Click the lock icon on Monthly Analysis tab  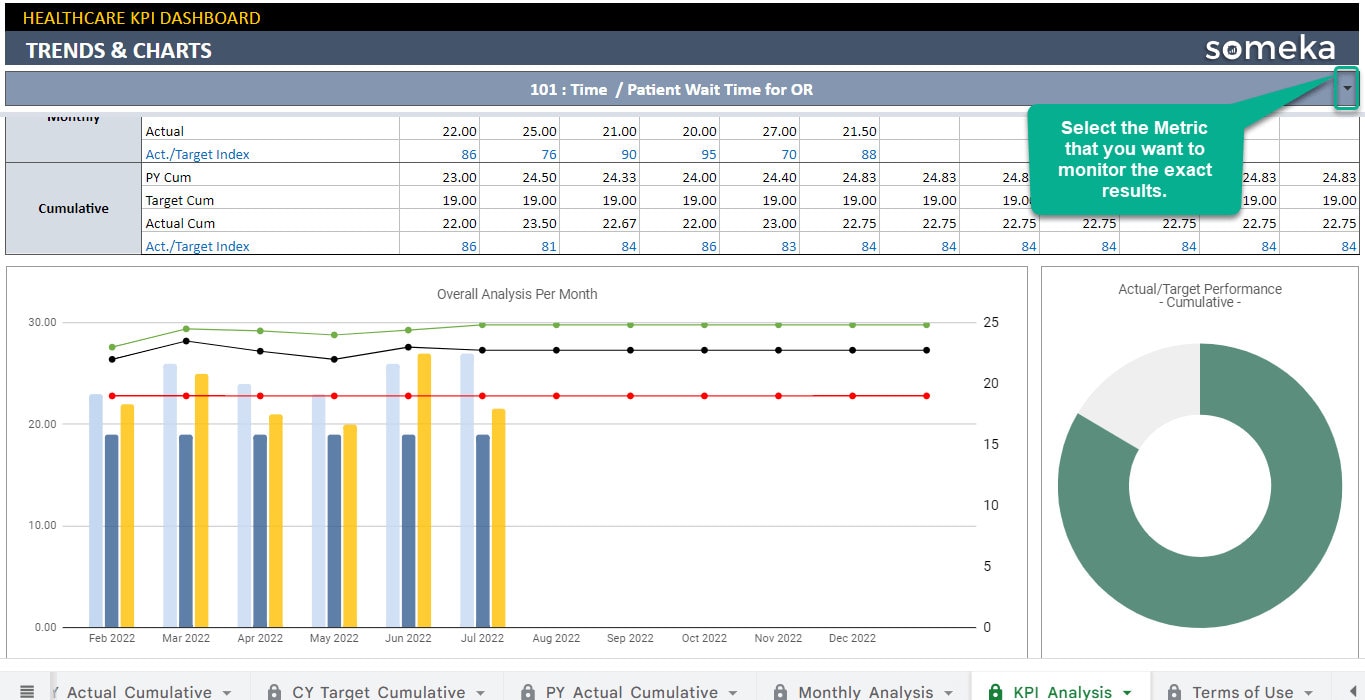(781, 691)
